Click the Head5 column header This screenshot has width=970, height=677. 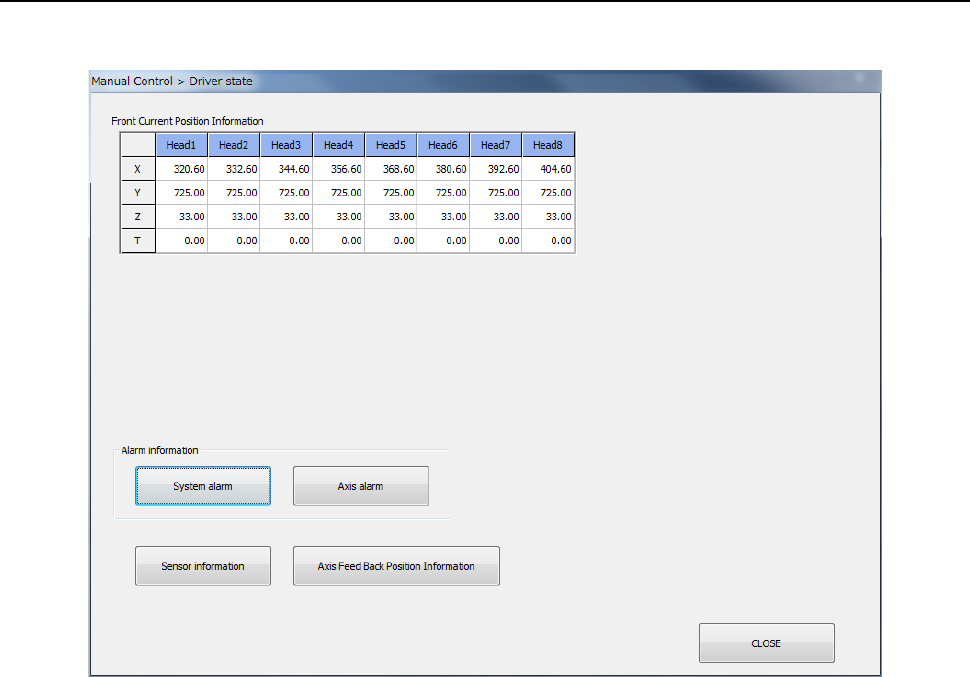click(x=391, y=146)
